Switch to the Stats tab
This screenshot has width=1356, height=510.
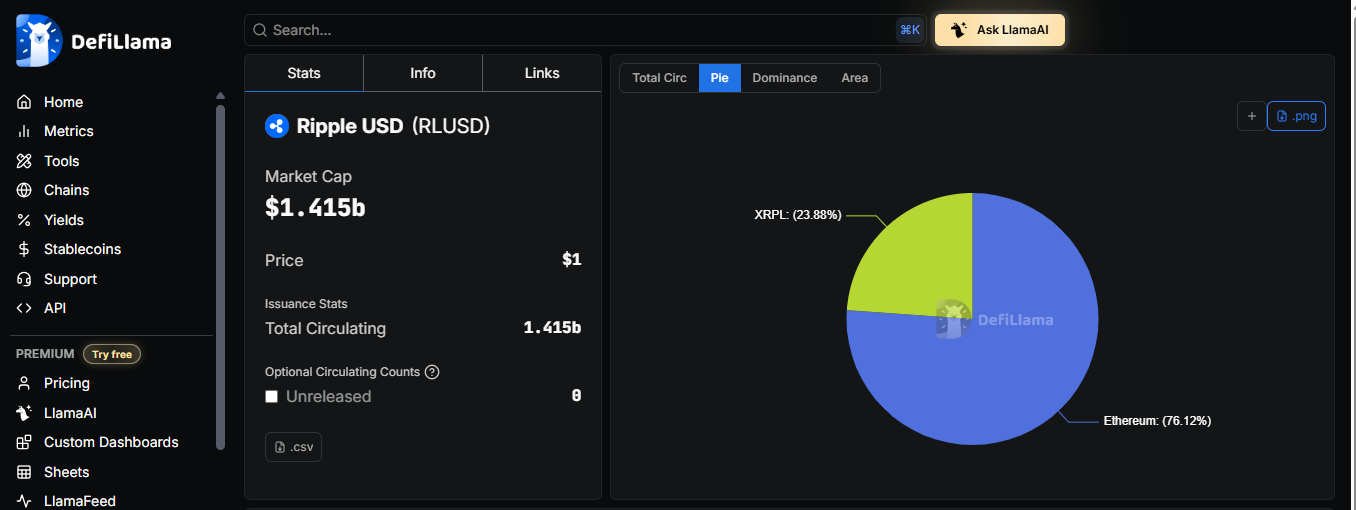[304, 73]
